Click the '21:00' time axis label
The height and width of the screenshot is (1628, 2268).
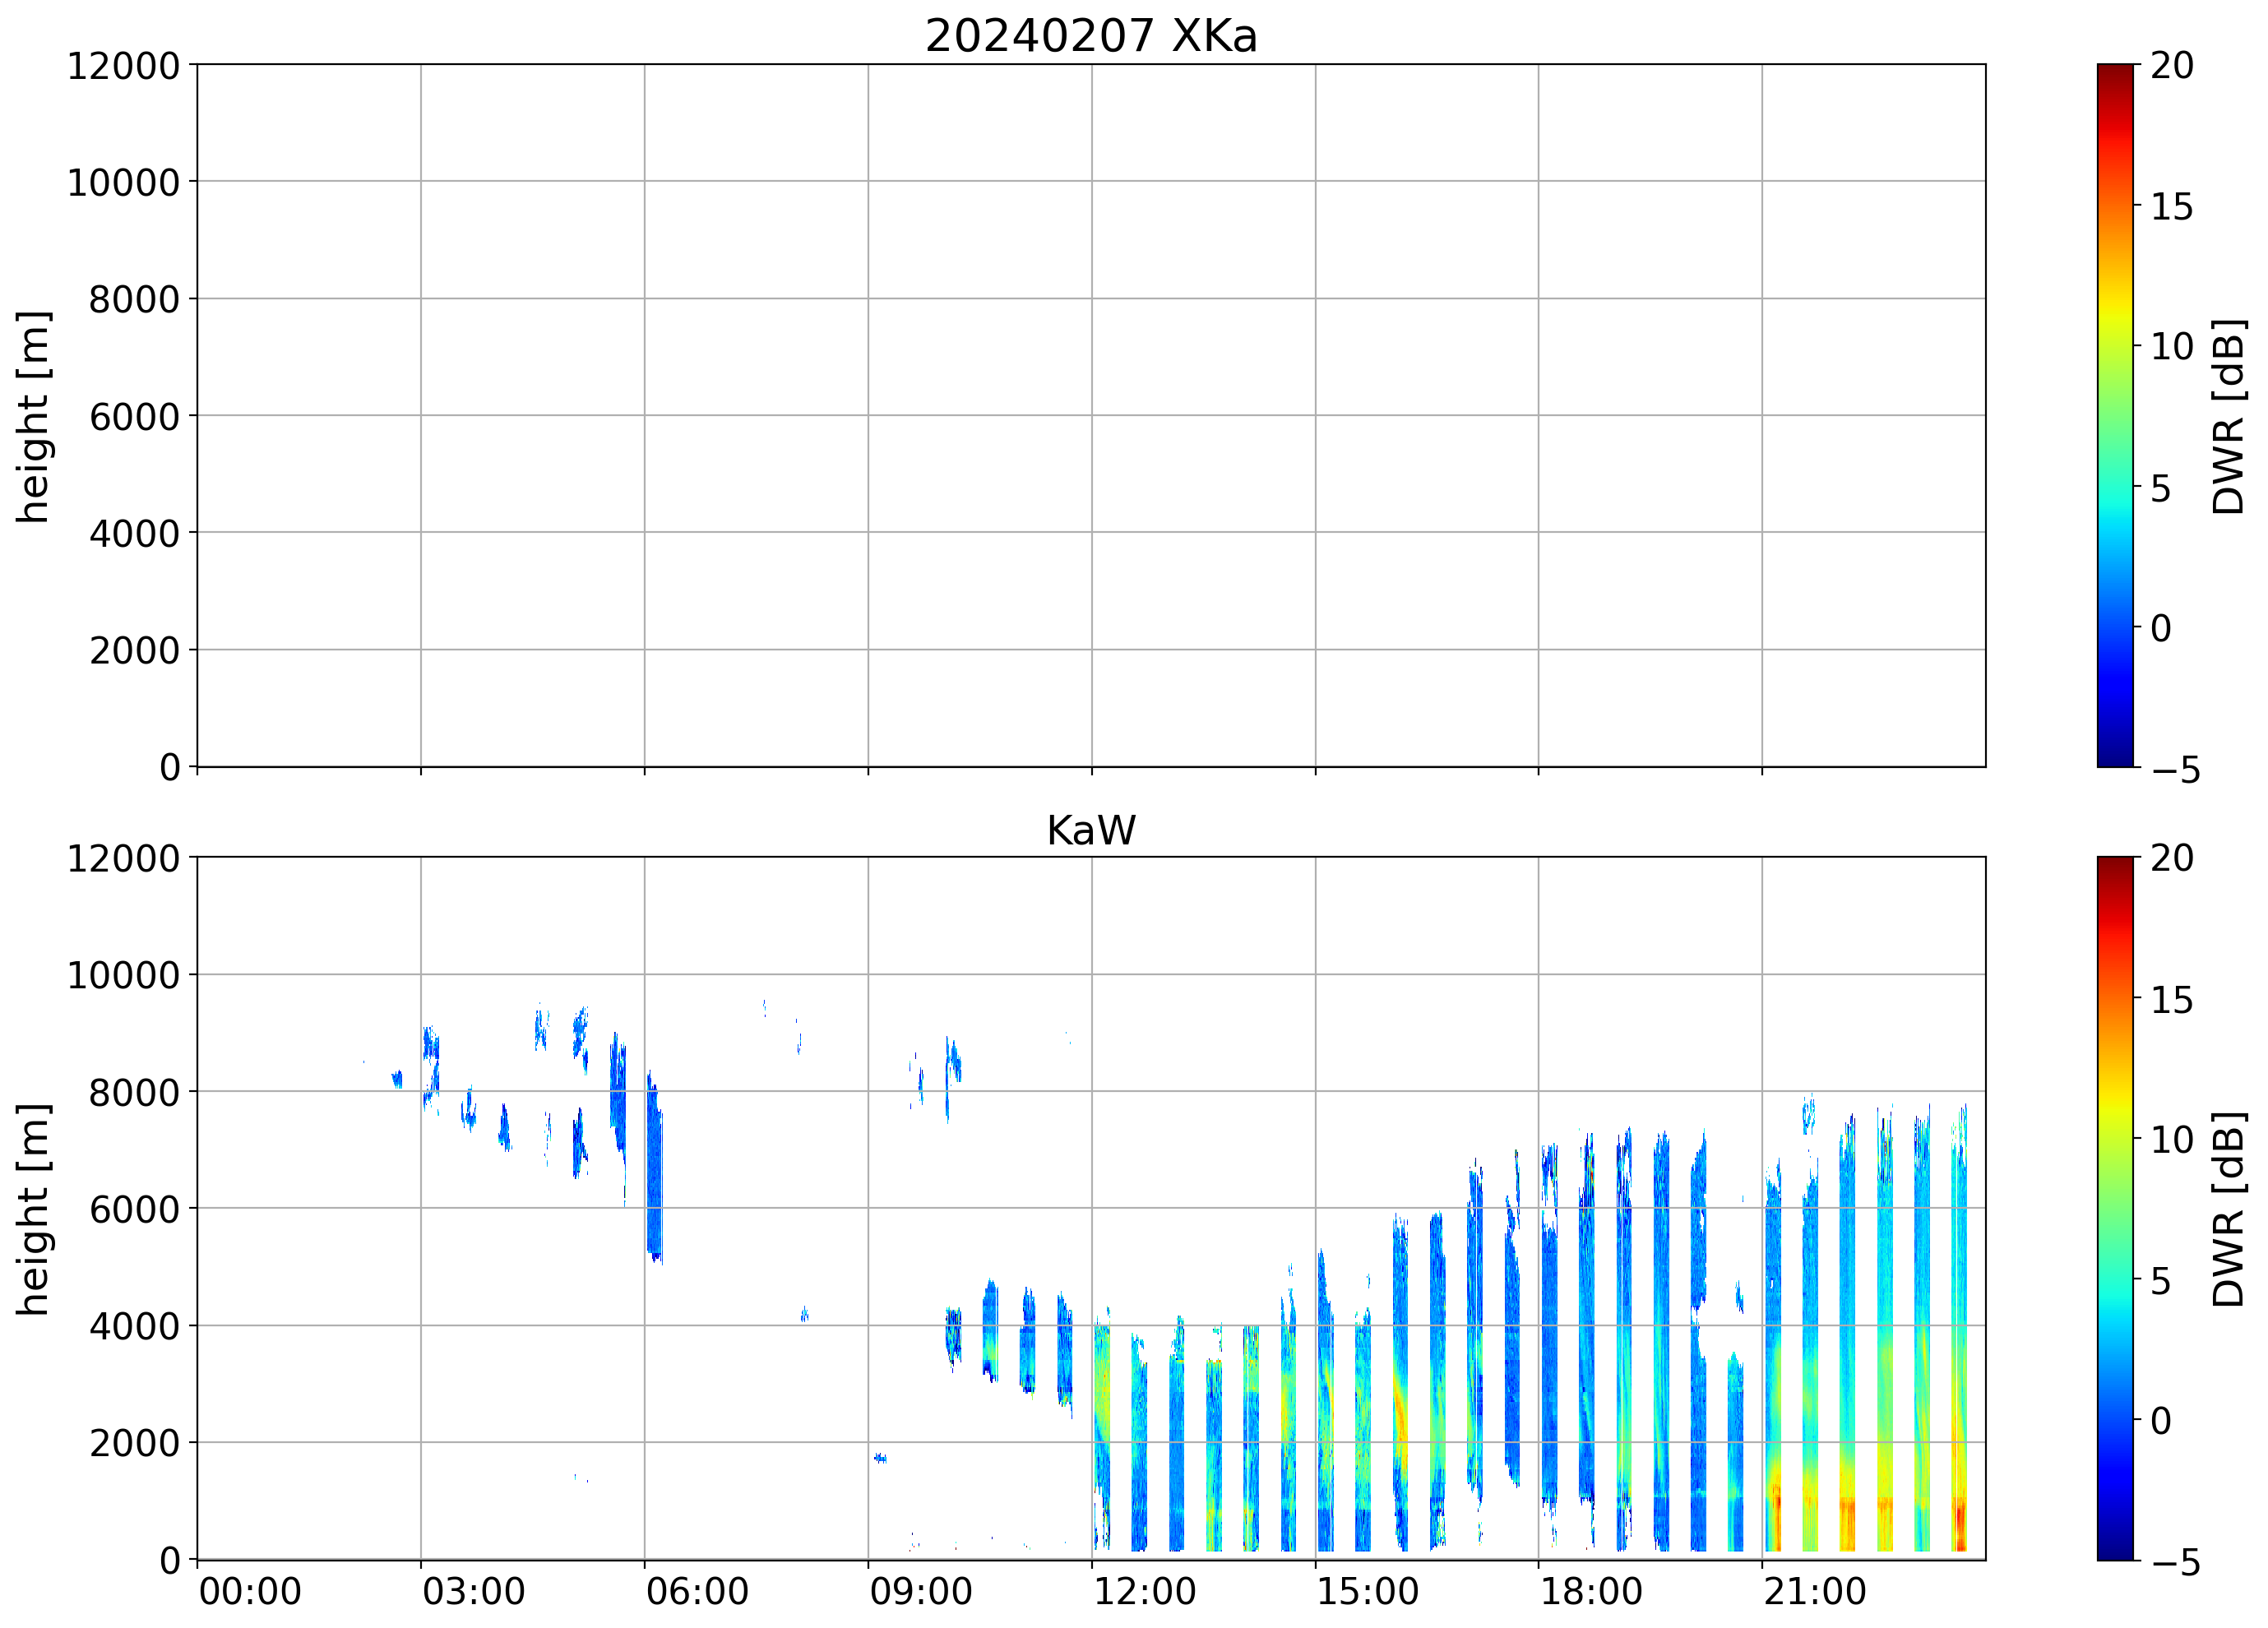pos(1814,1591)
